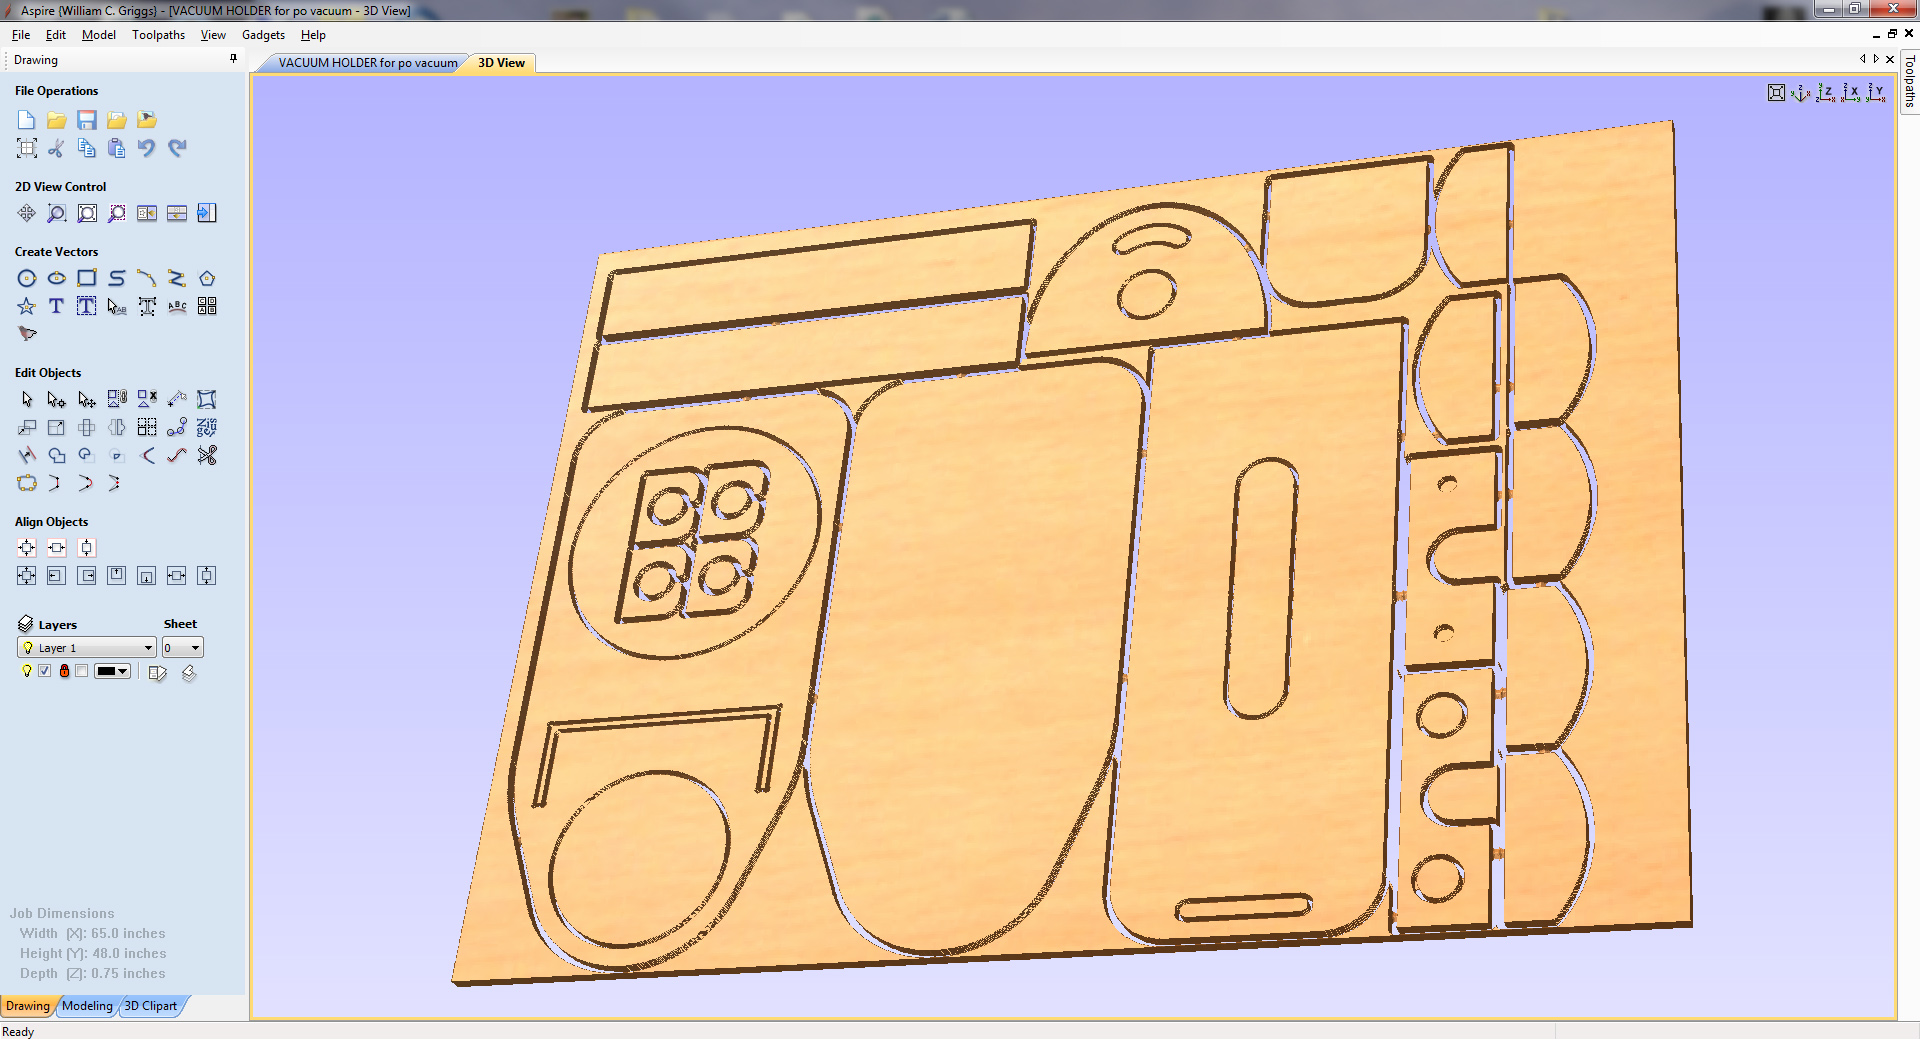Click Center in Material align icon
The width and height of the screenshot is (1920, 1040).
[27, 547]
